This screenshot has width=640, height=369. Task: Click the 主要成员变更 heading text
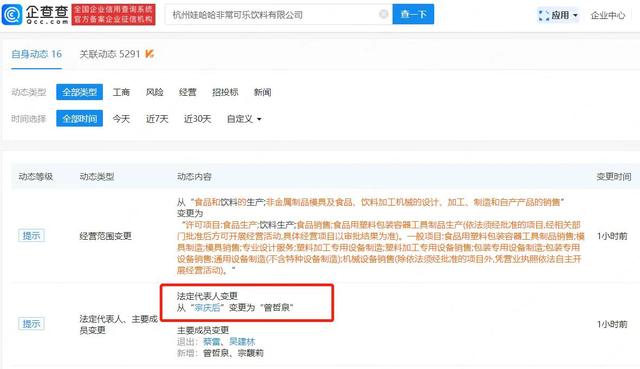coord(203,330)
